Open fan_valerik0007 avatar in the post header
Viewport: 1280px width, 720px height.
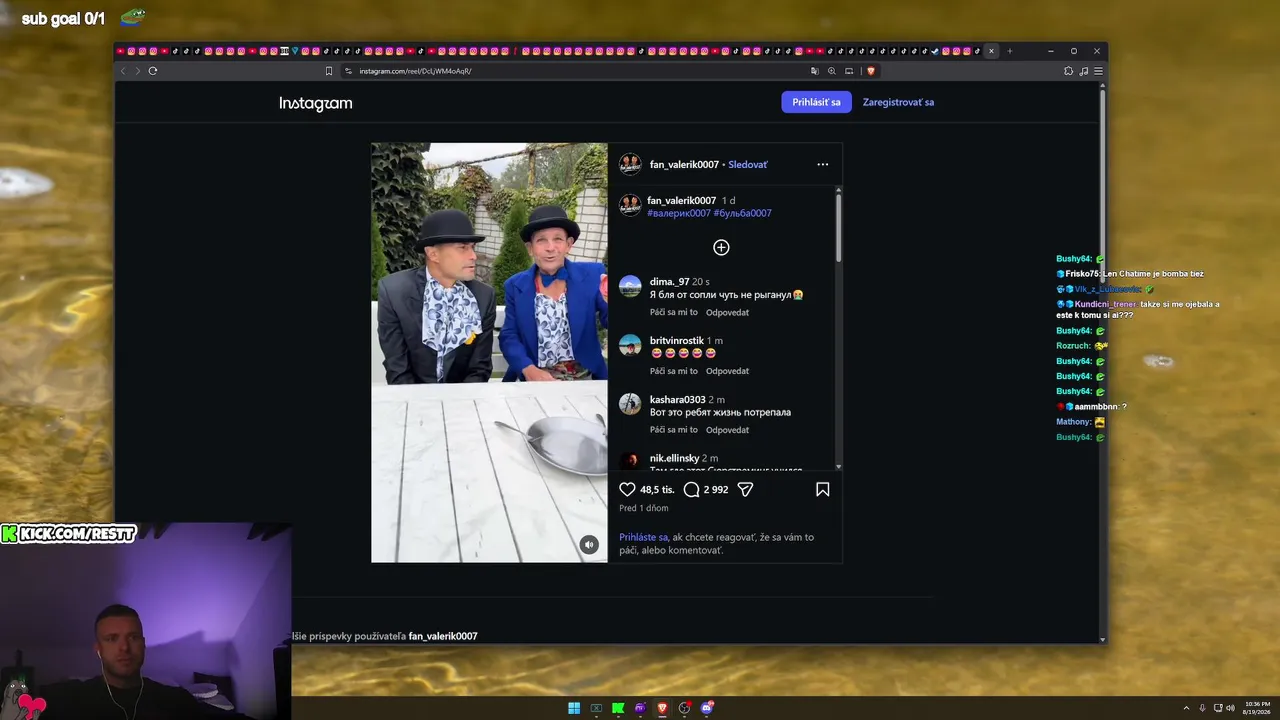coord(630,164)
